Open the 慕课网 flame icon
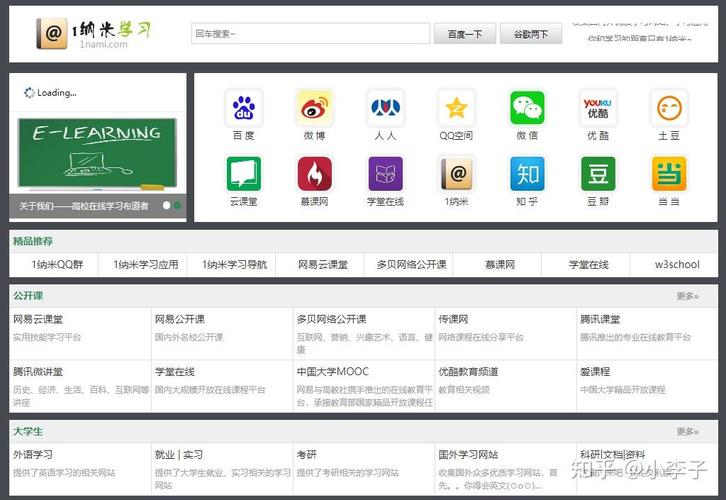The image size is (726, 500). [314, 174]
